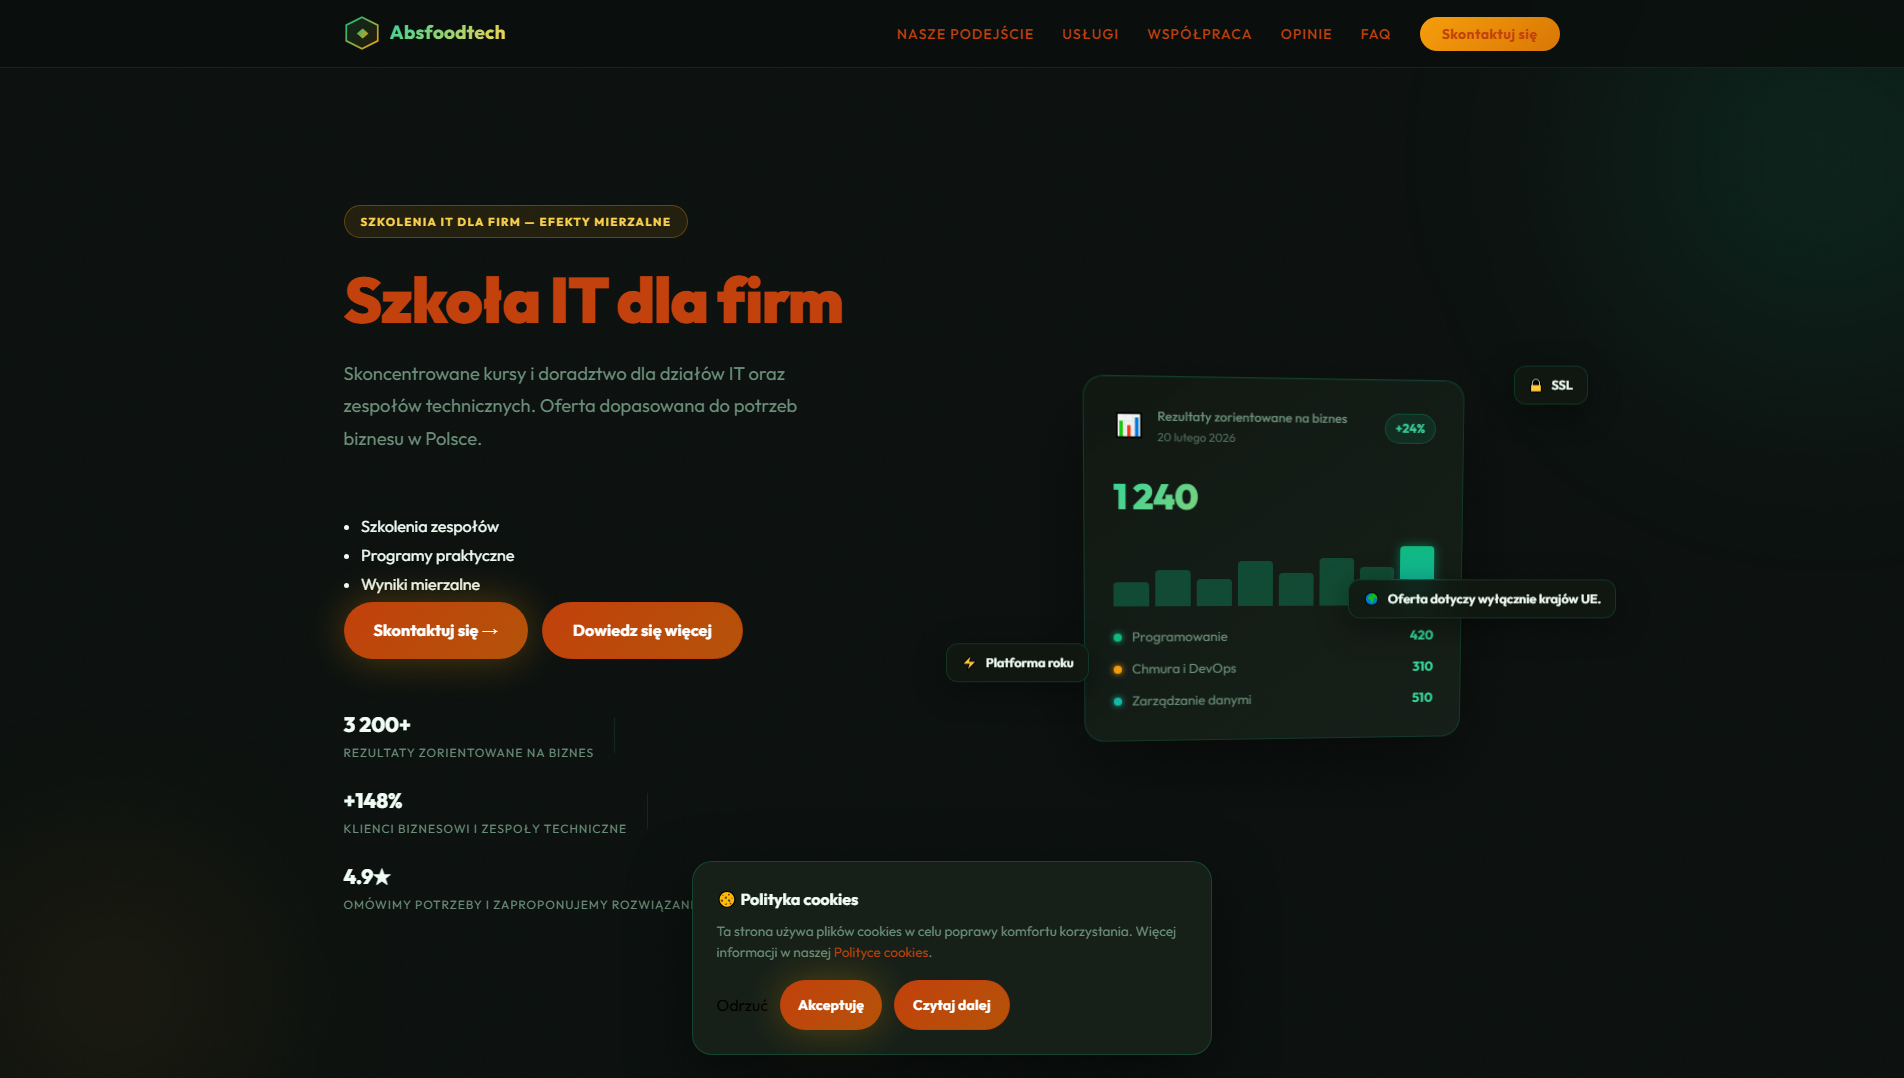Click the 420 value
This screenshot has width=1904, height=1078.
pyautogui.click(x=1421, y=635)
